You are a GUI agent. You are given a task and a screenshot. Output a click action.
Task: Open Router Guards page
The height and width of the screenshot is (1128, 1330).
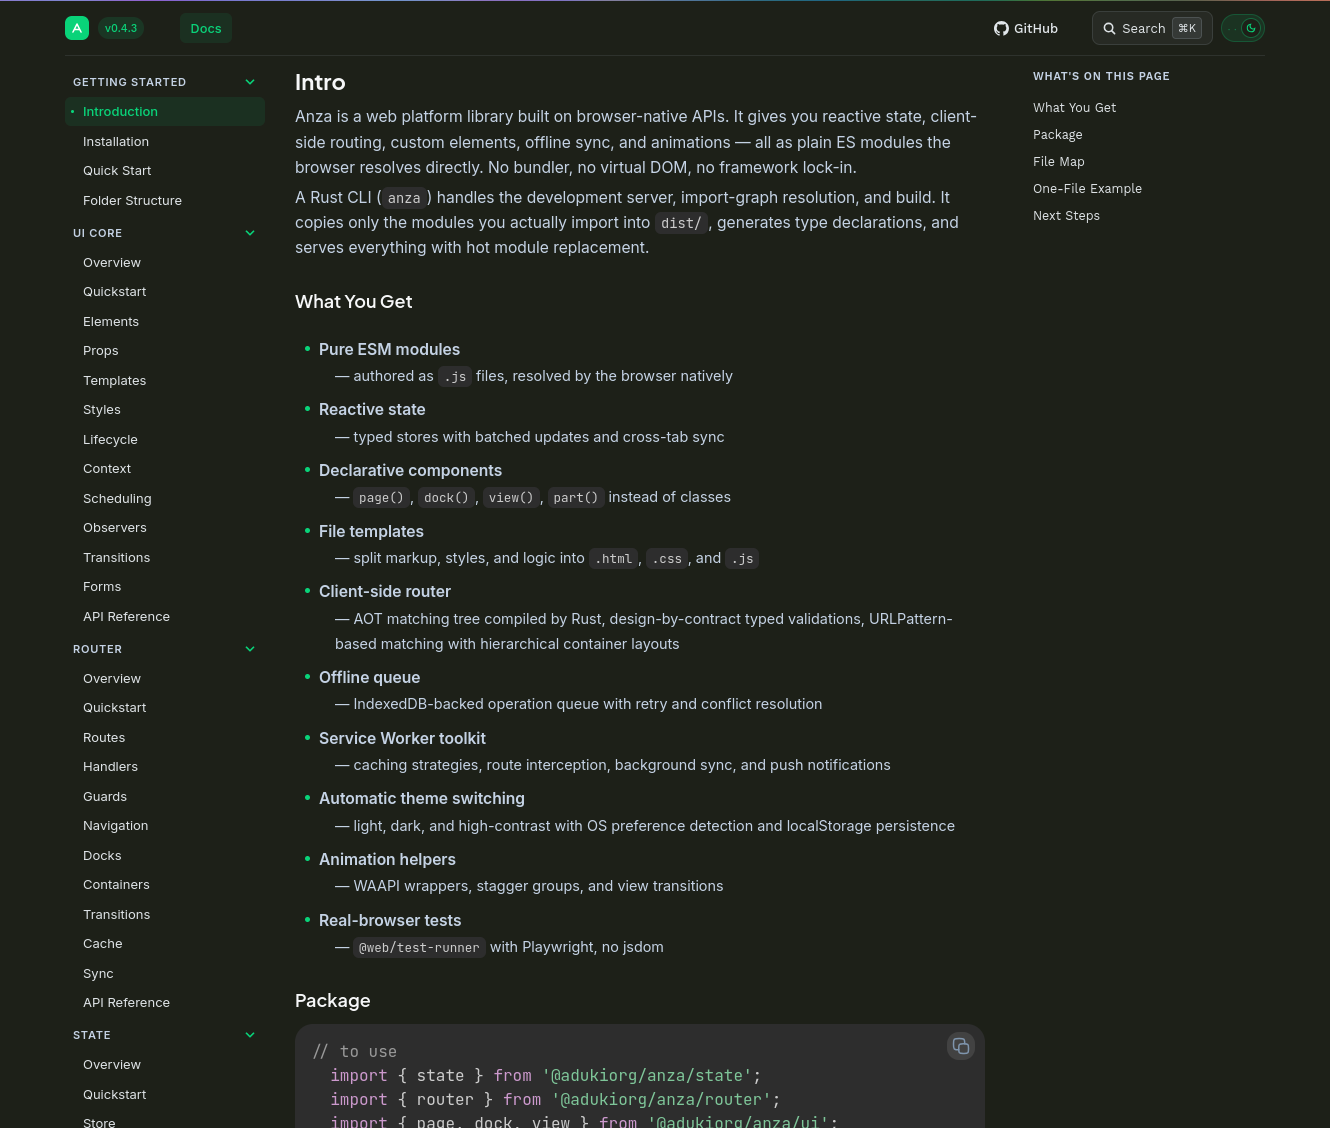coord(105,797)
